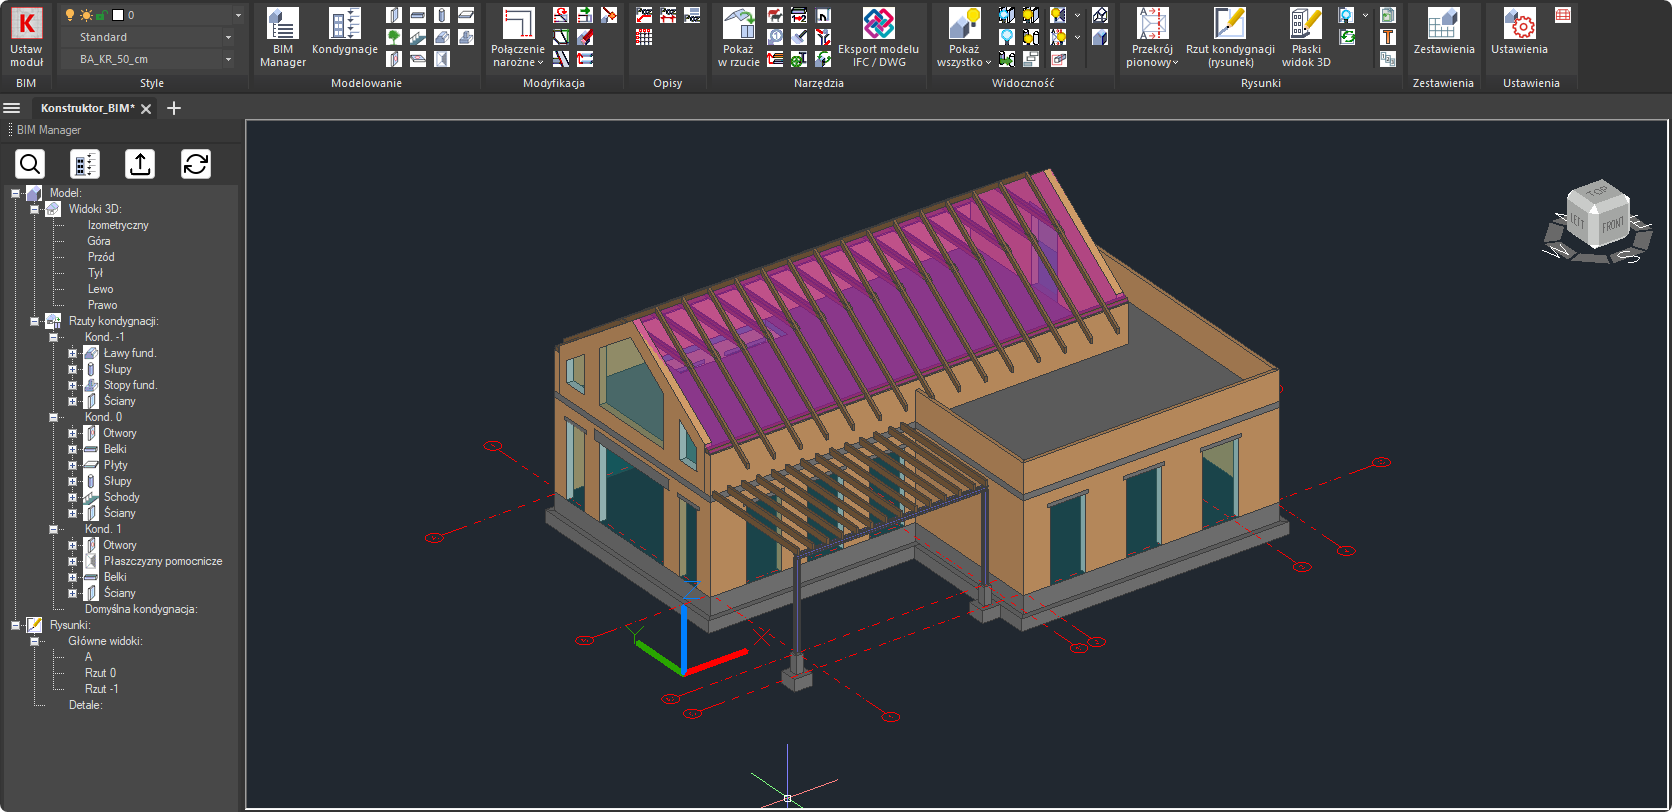Click the TOP face of the view cube
This screenshot has height=812, width=1672.
[x=1597, y=192]
